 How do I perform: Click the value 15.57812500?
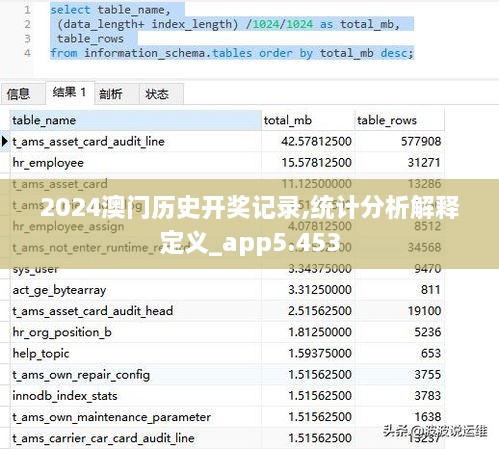(x=317, y=163)
